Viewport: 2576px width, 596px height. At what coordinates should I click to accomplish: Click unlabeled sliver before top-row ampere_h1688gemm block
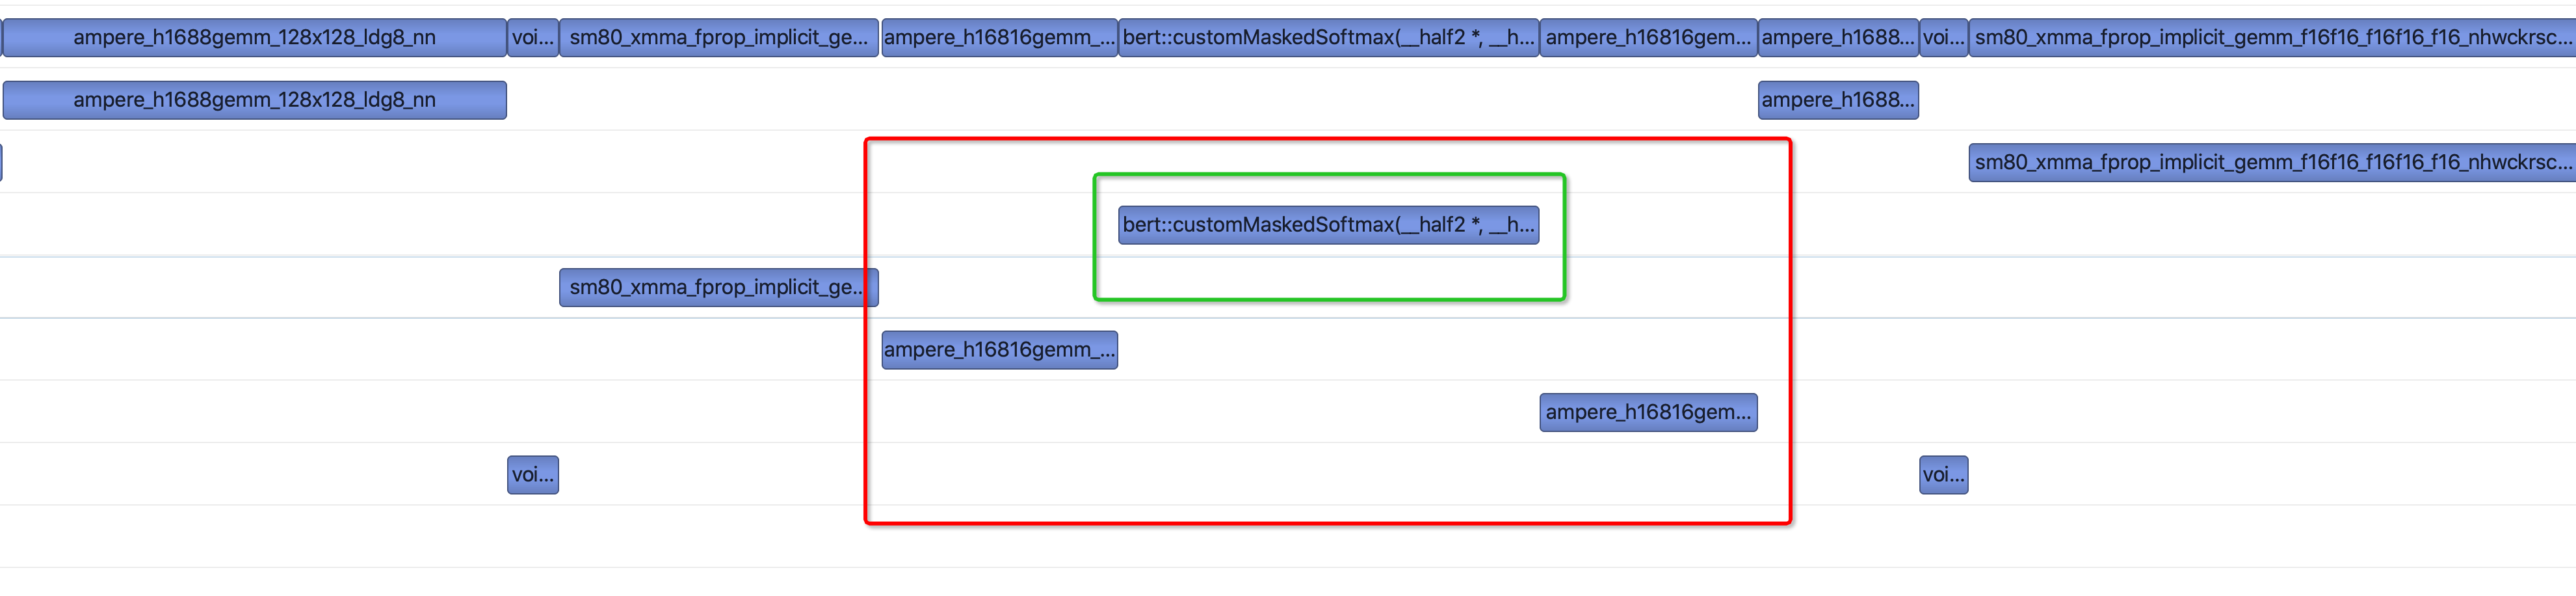pos(1,38)
